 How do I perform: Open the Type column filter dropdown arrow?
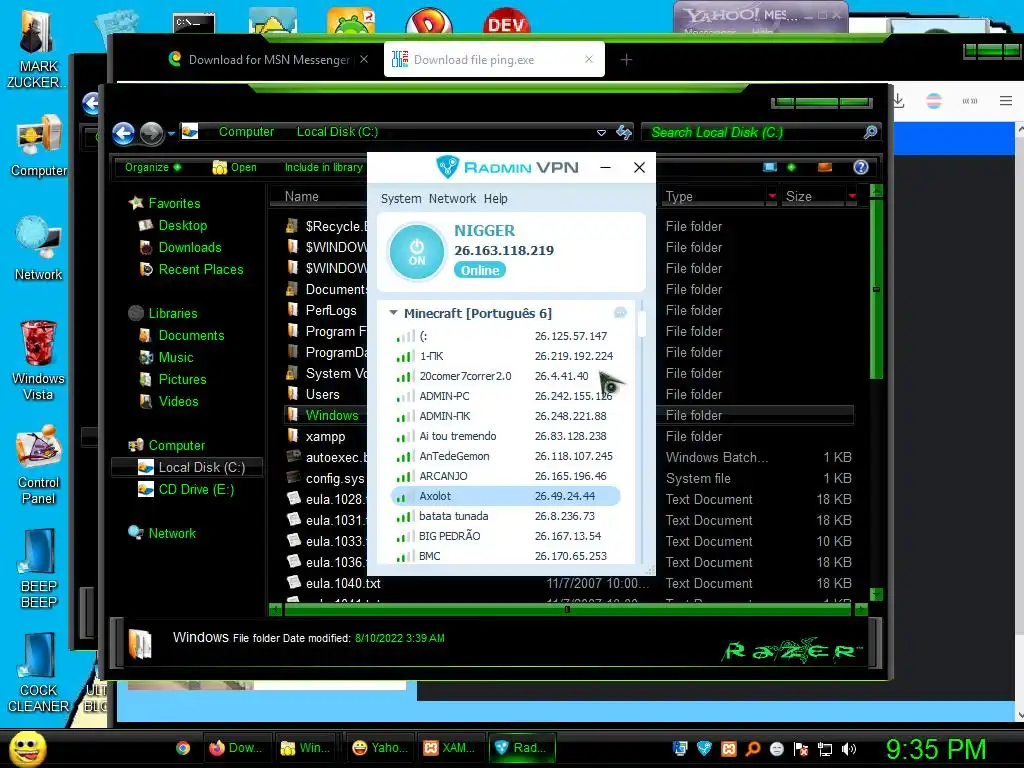pyautogui.click(x=772, y=196)
